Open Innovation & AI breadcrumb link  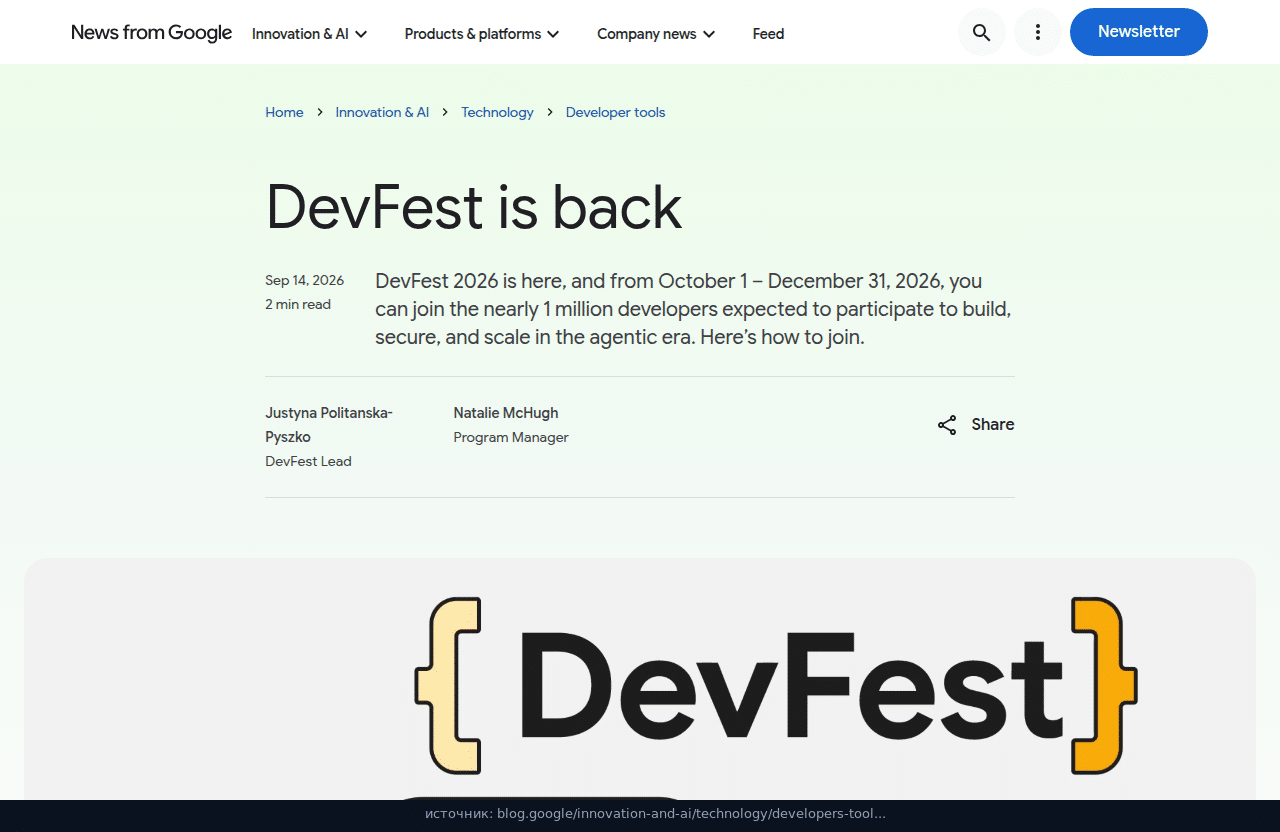382,112
